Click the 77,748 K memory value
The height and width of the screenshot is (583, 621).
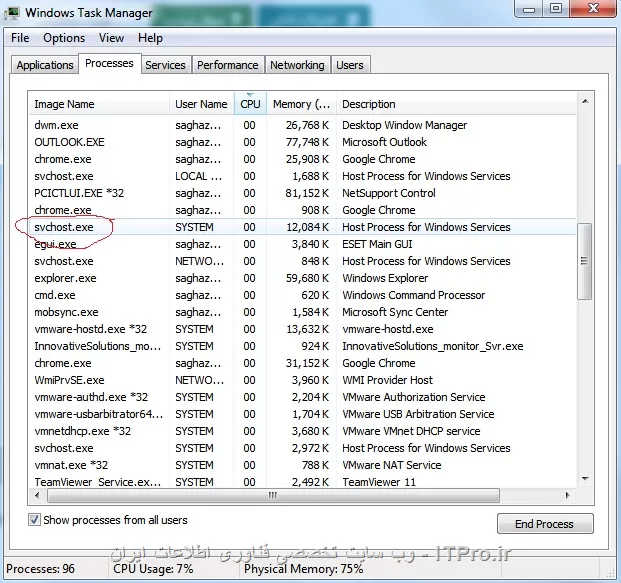coord(307,142)
